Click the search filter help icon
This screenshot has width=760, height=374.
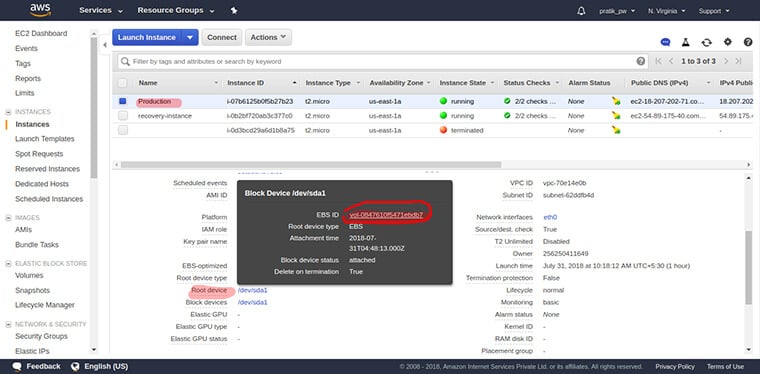click(641, 61)
